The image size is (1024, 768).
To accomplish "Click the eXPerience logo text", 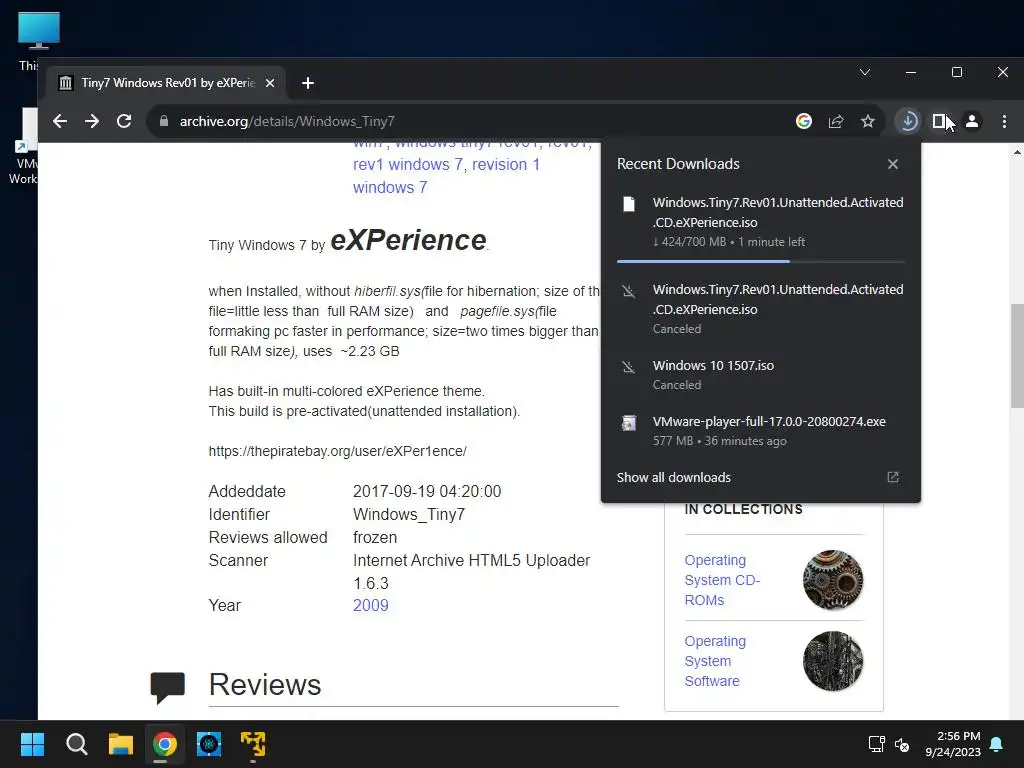I will pyautogui.click(x=409, y=240).
